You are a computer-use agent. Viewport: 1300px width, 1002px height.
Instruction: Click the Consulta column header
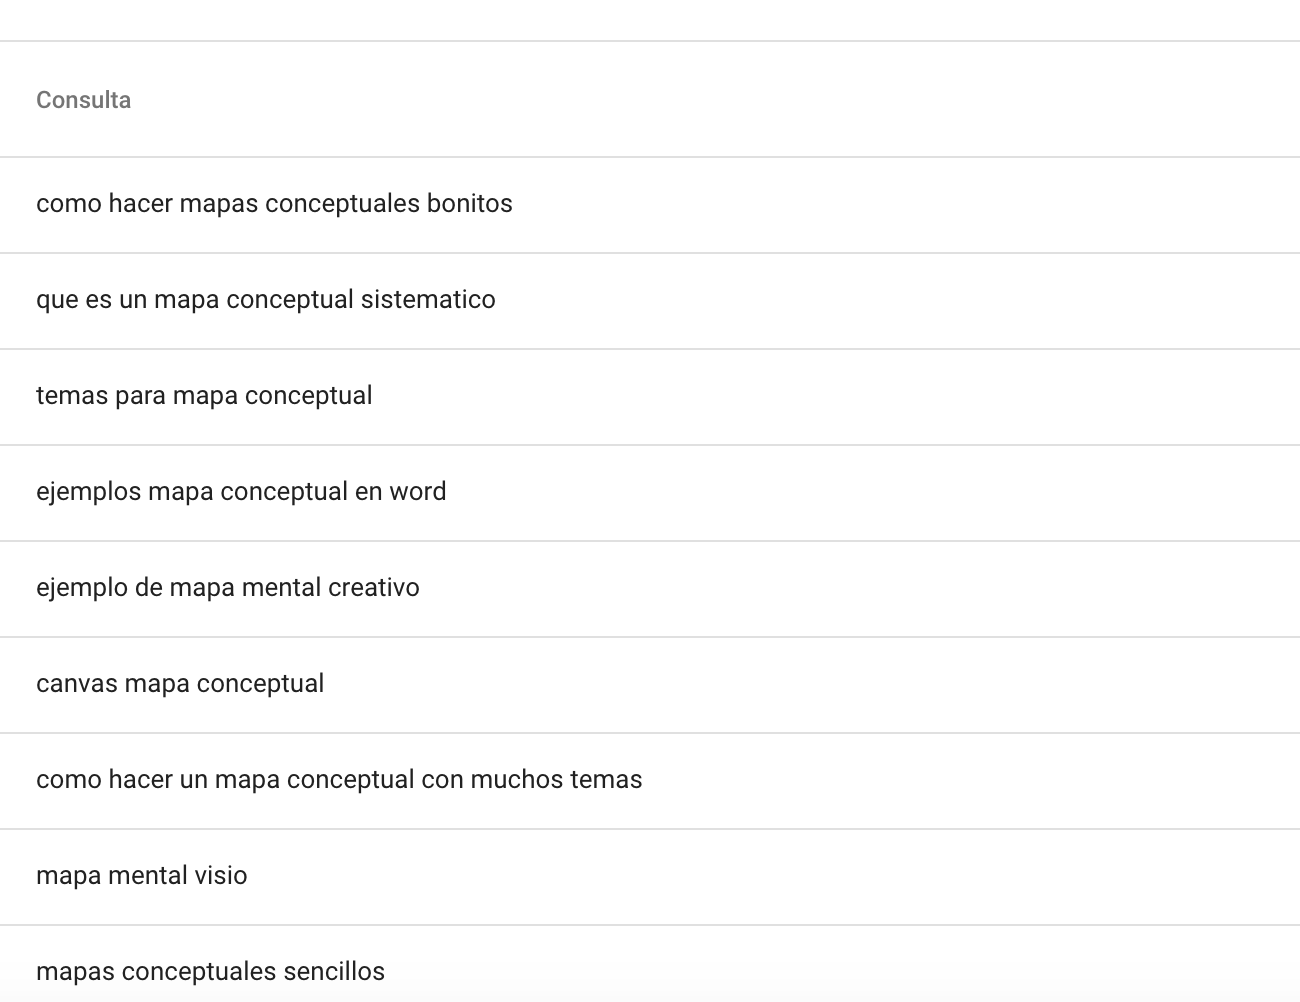83,100
